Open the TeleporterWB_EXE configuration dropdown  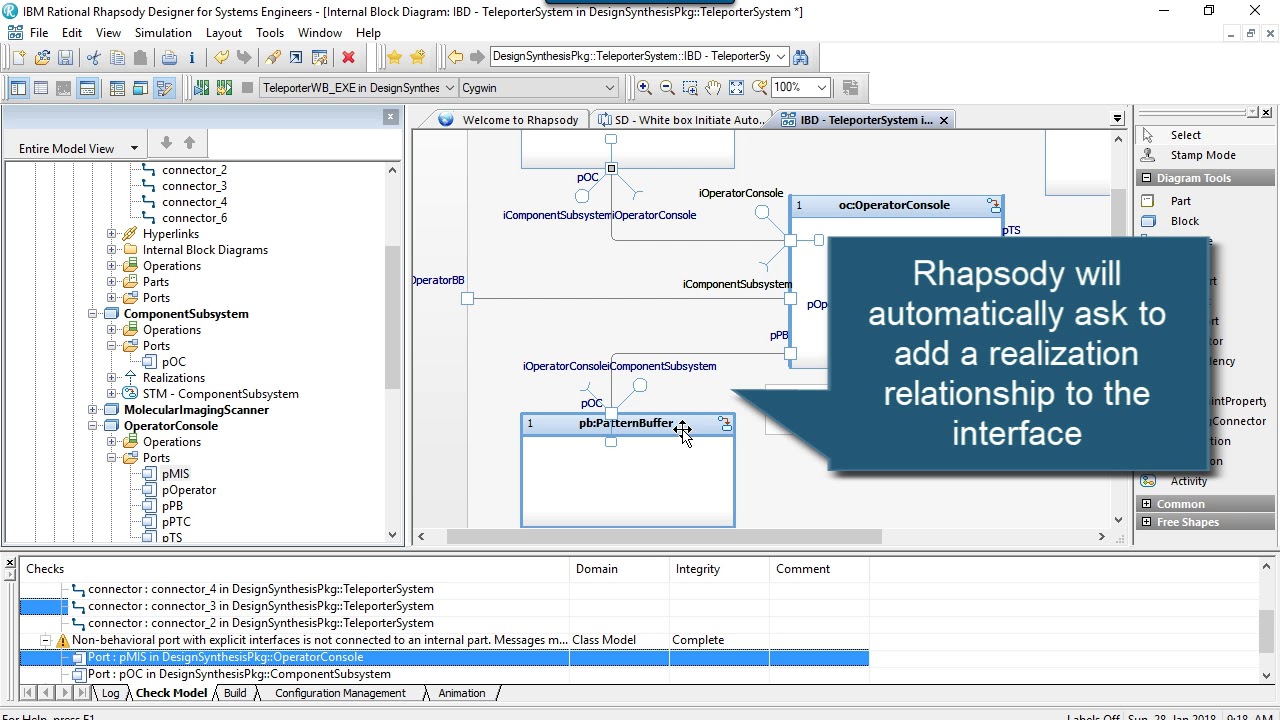pyautogui.click(x=450, y=88)
